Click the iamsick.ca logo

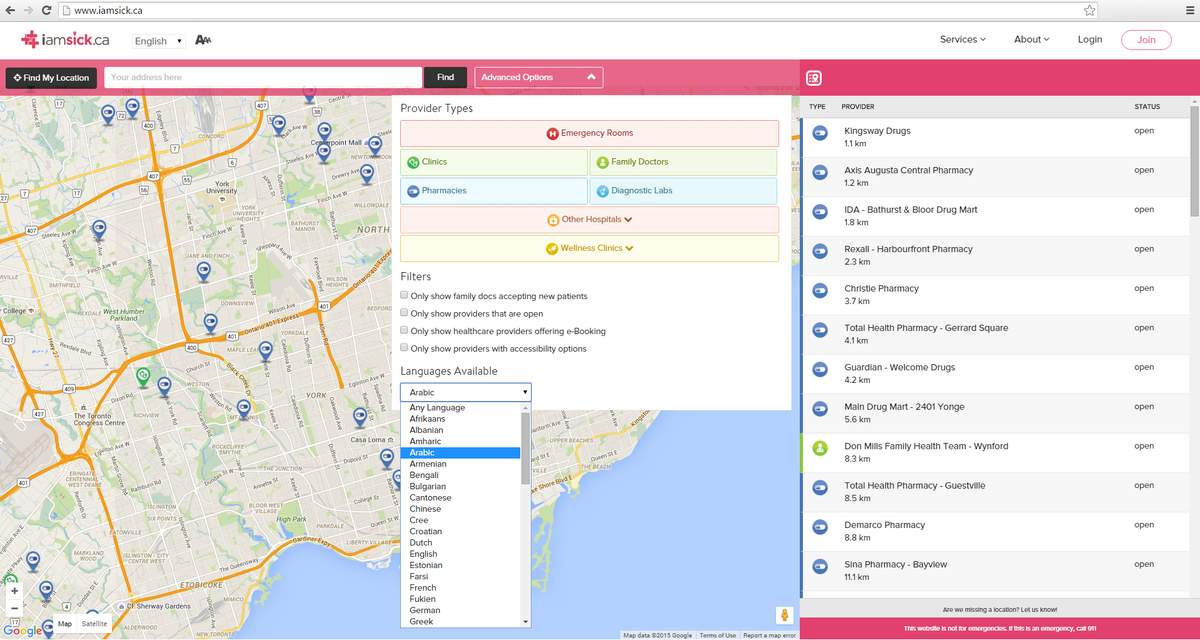pos(65,40)
